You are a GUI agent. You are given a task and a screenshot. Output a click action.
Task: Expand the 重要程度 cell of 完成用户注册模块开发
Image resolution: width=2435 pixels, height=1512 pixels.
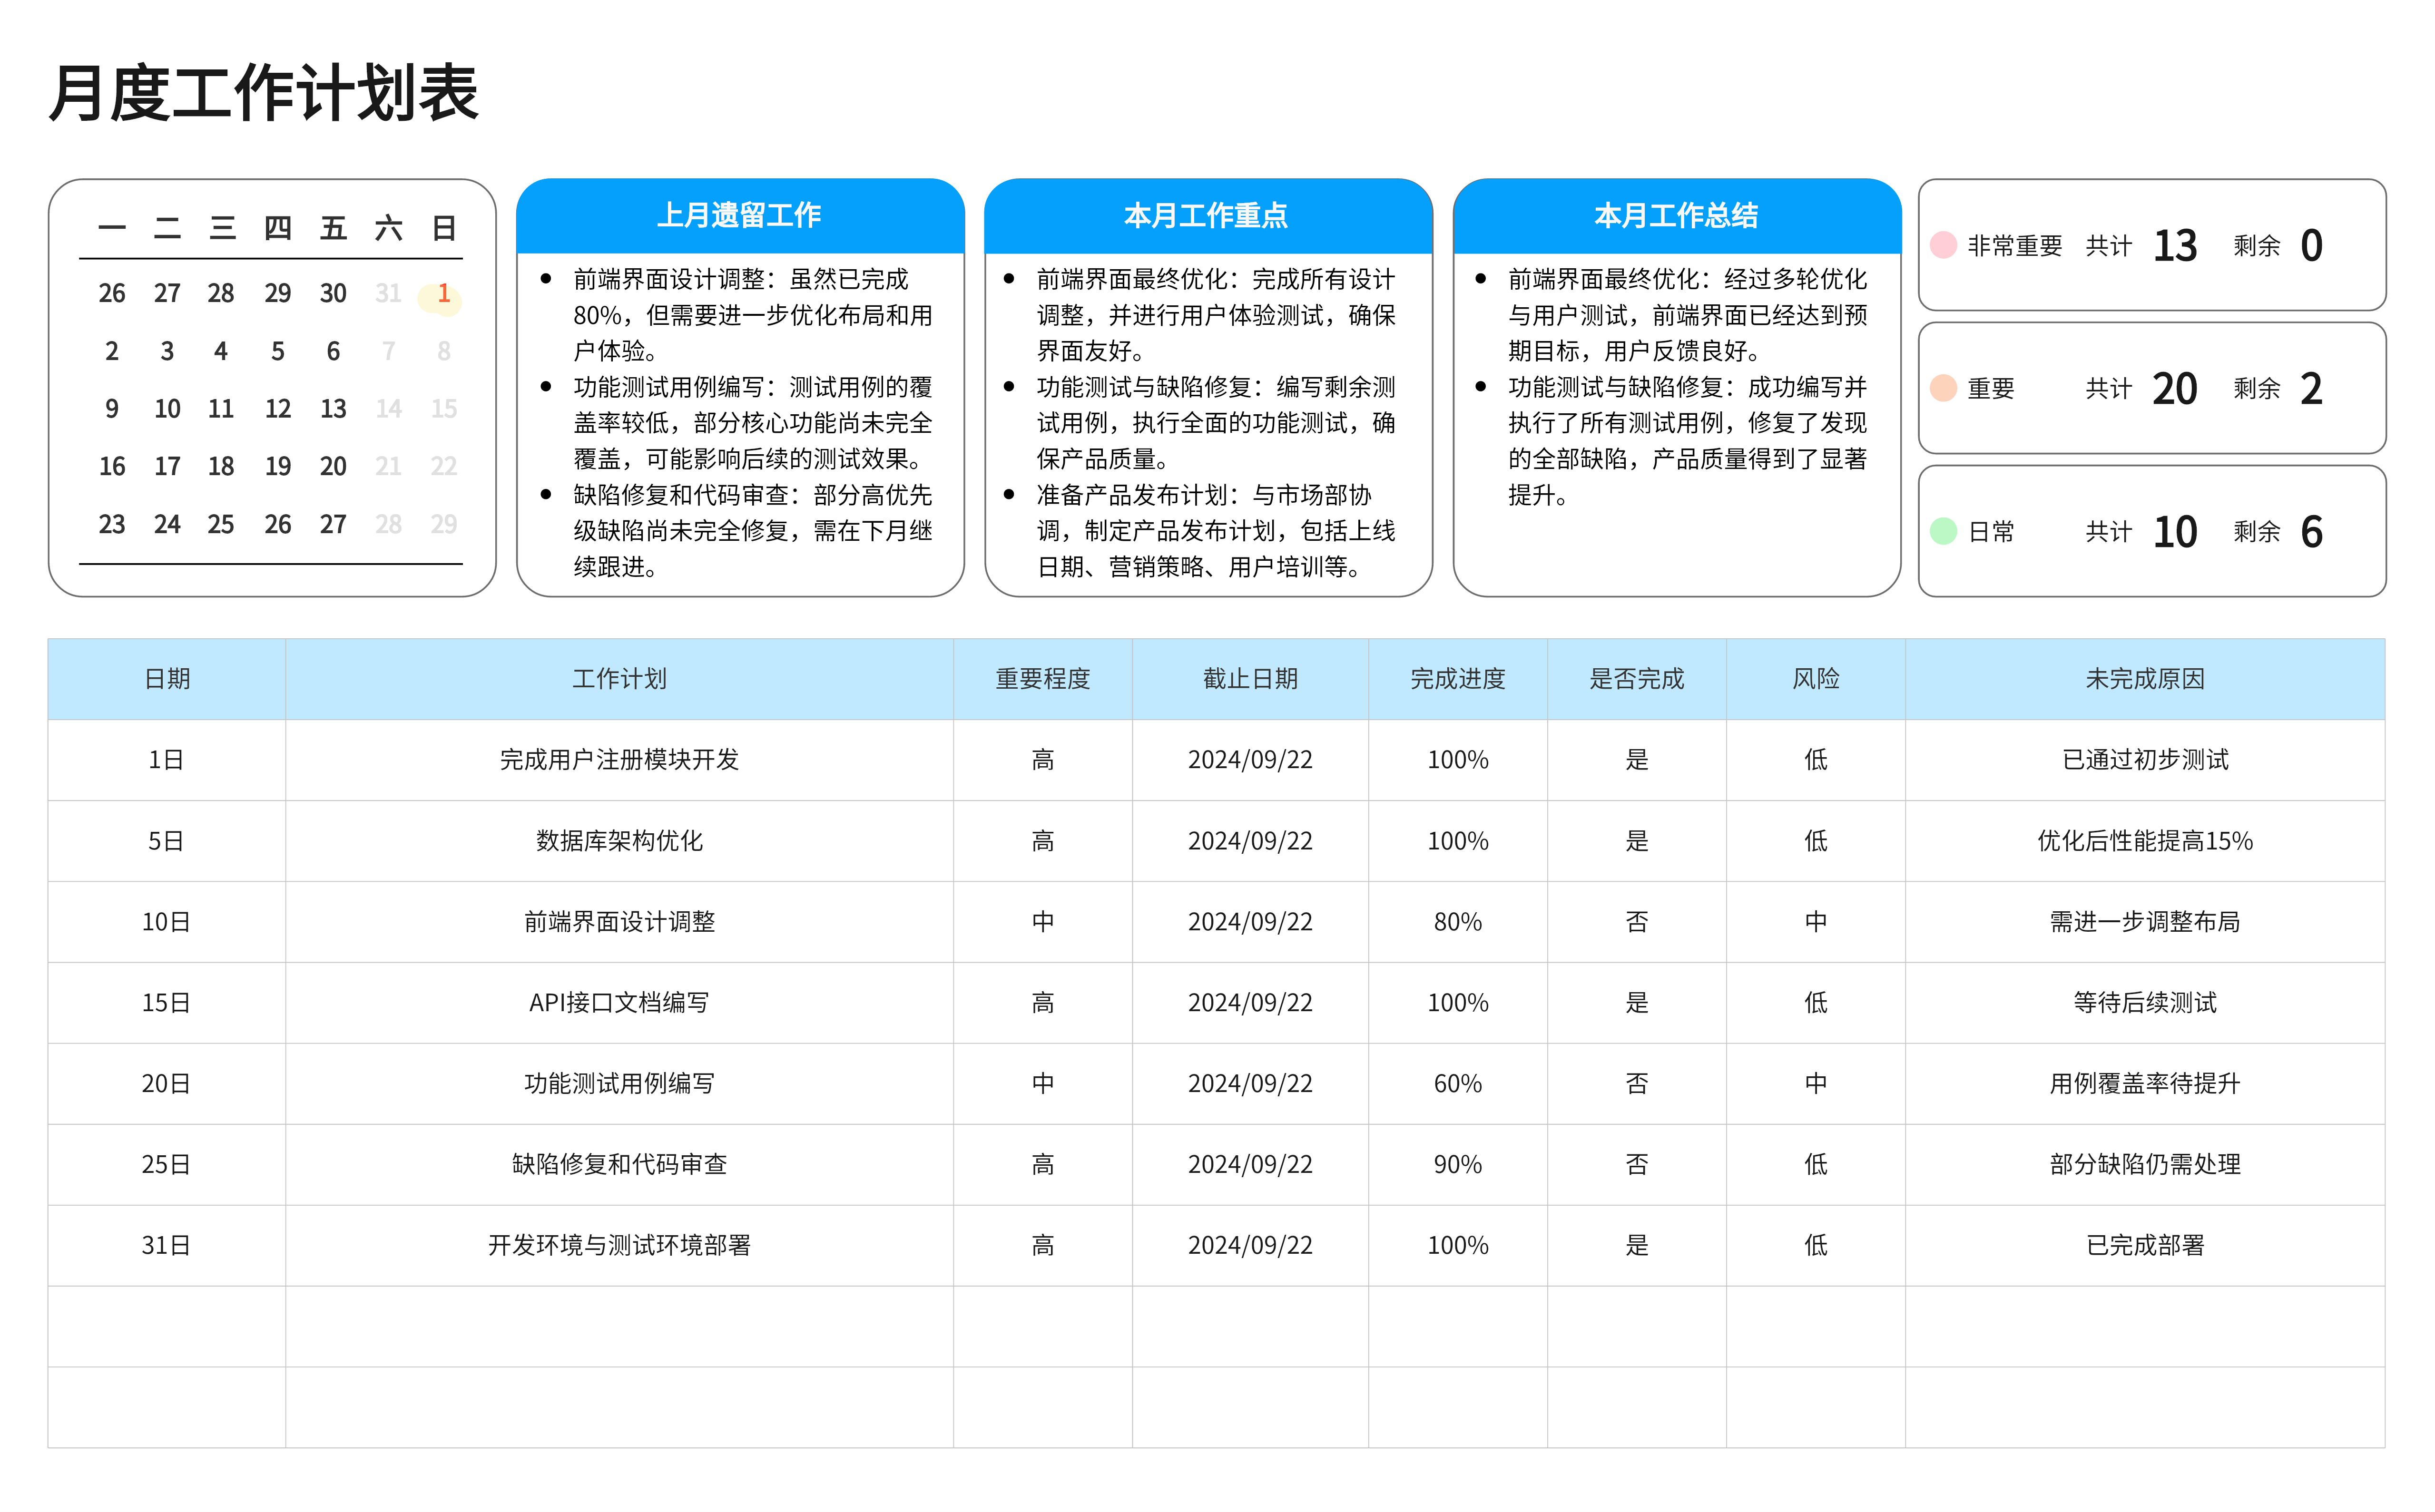pyautogui.click(x=1042, y=759)
